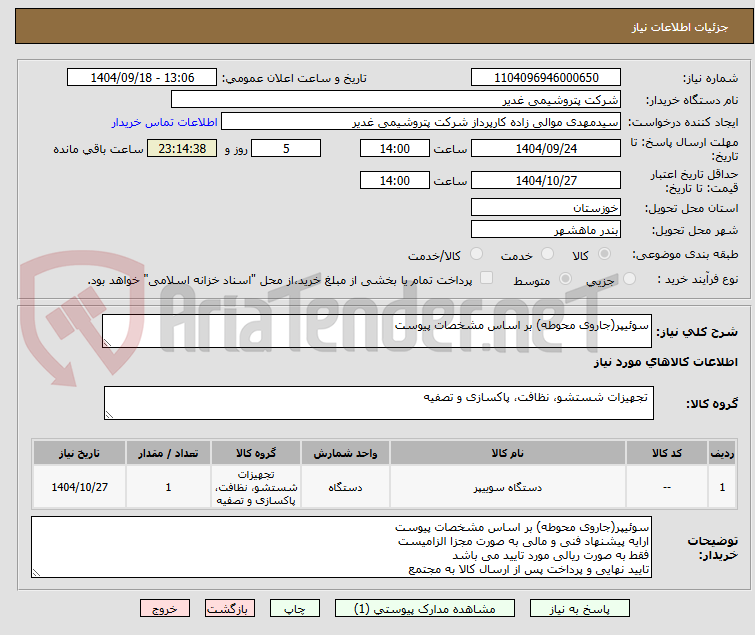755x635 pixels.
Task: Click the requester field 'سیدمهدی موالی زاده'
Action: [421, 122]
